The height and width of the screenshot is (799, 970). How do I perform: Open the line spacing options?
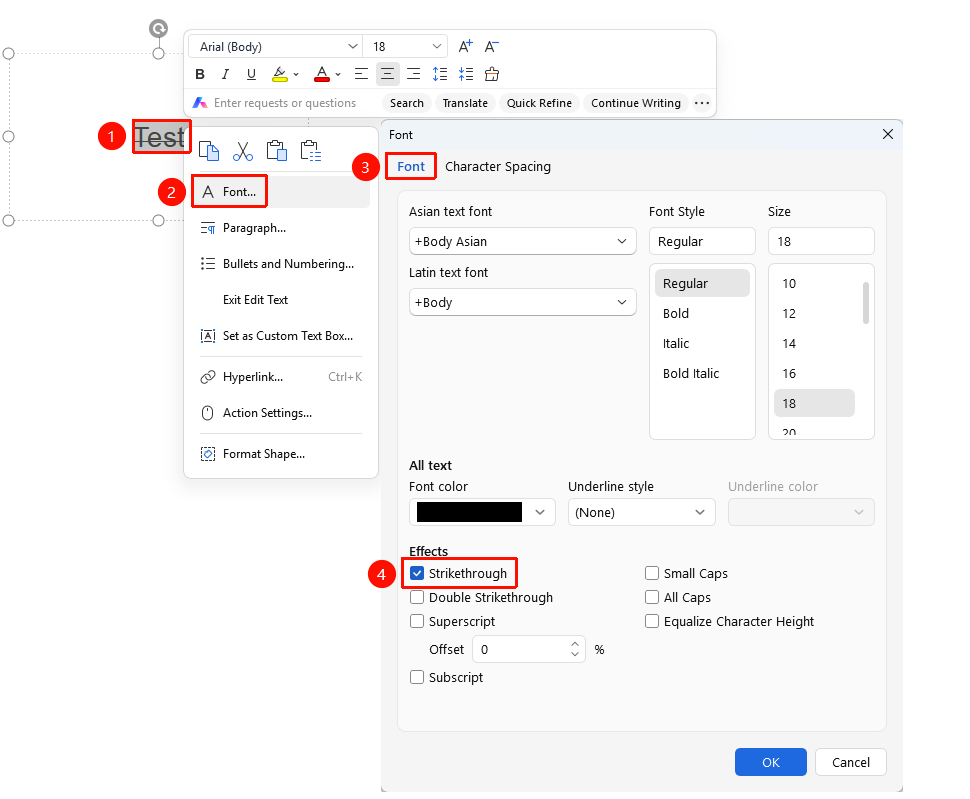pos(440,74)
